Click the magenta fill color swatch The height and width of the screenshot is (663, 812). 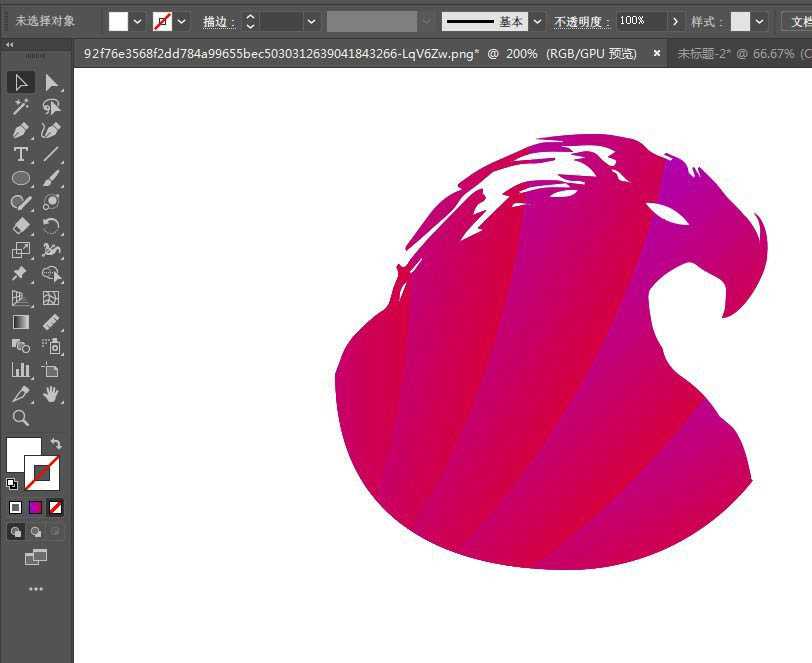[x=35, y=507]
